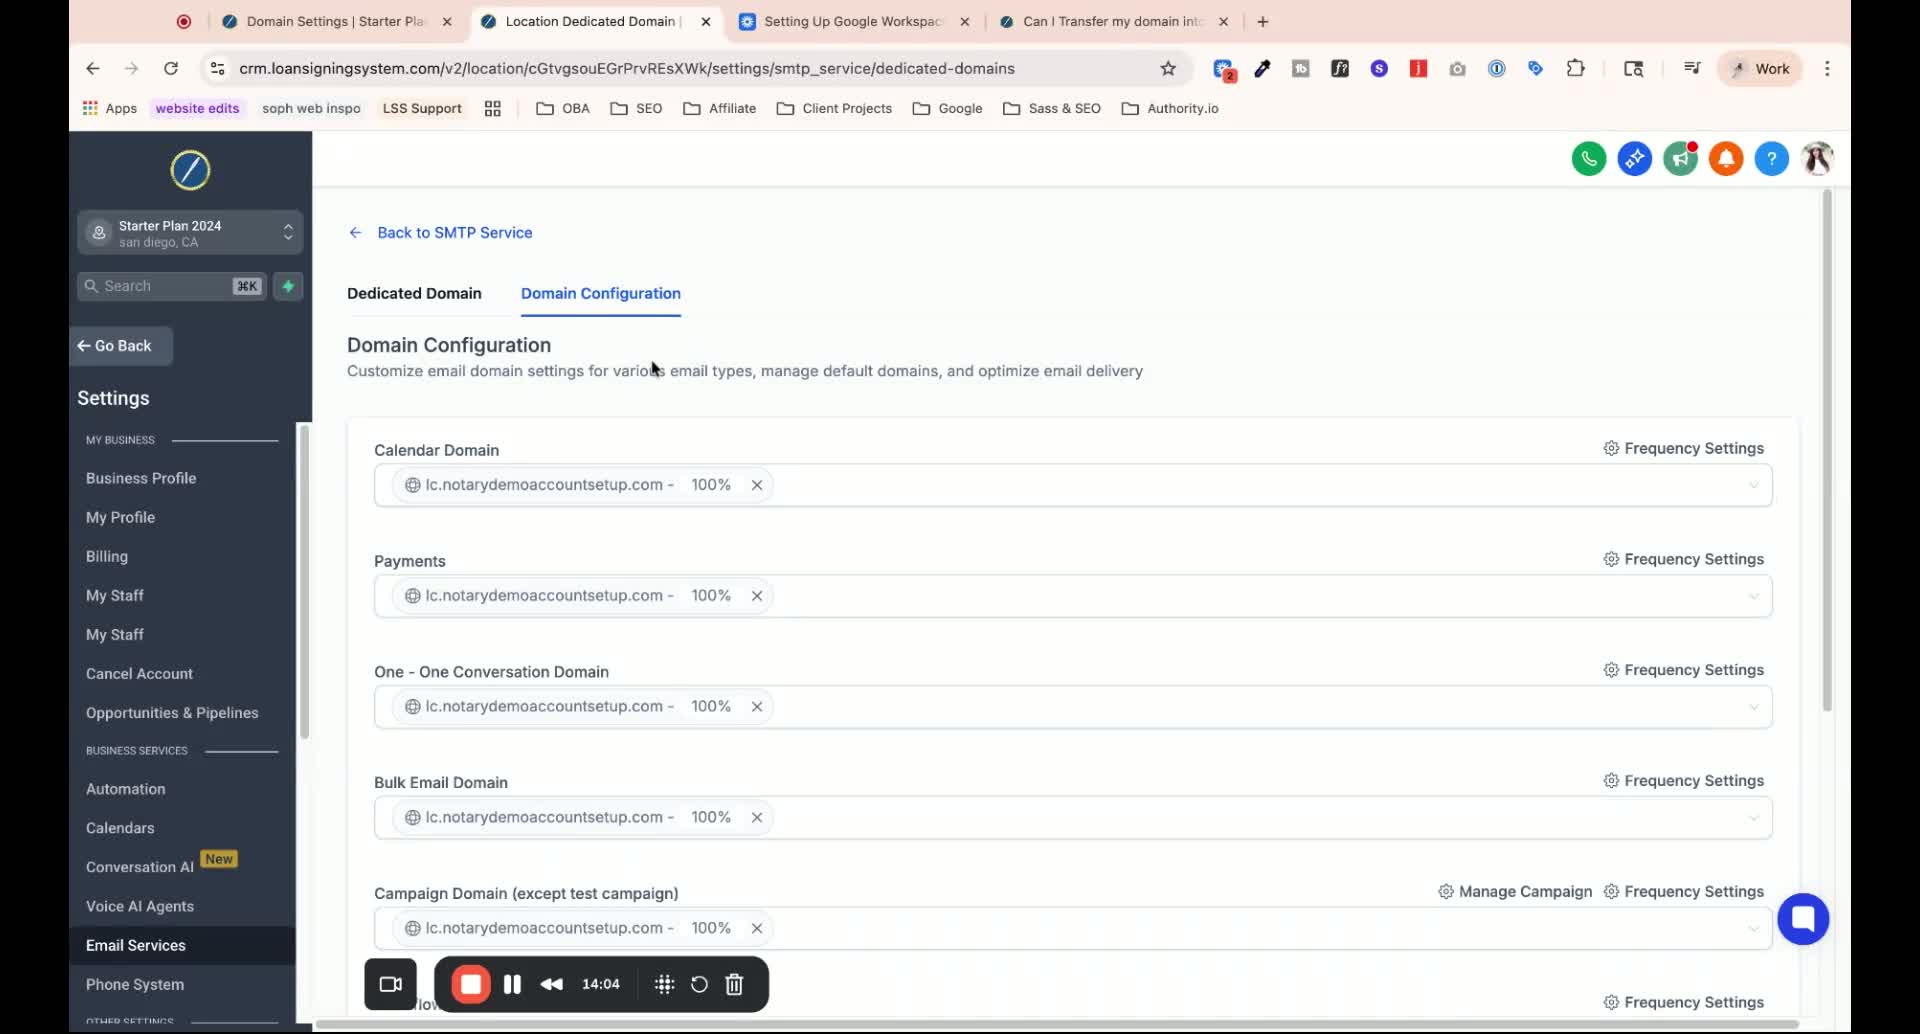The image size is (1920, 1034).
Task: Switch to Can I Transfer my domain tab
Action: pos(1112,21)
